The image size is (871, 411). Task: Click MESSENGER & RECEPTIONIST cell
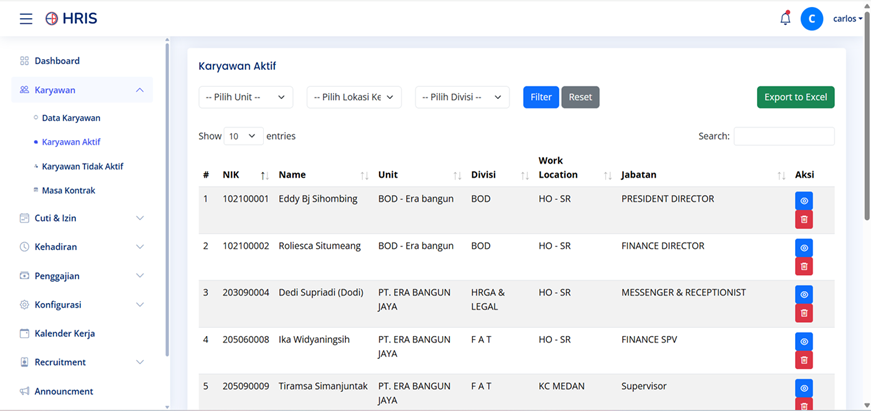(683, 292)
